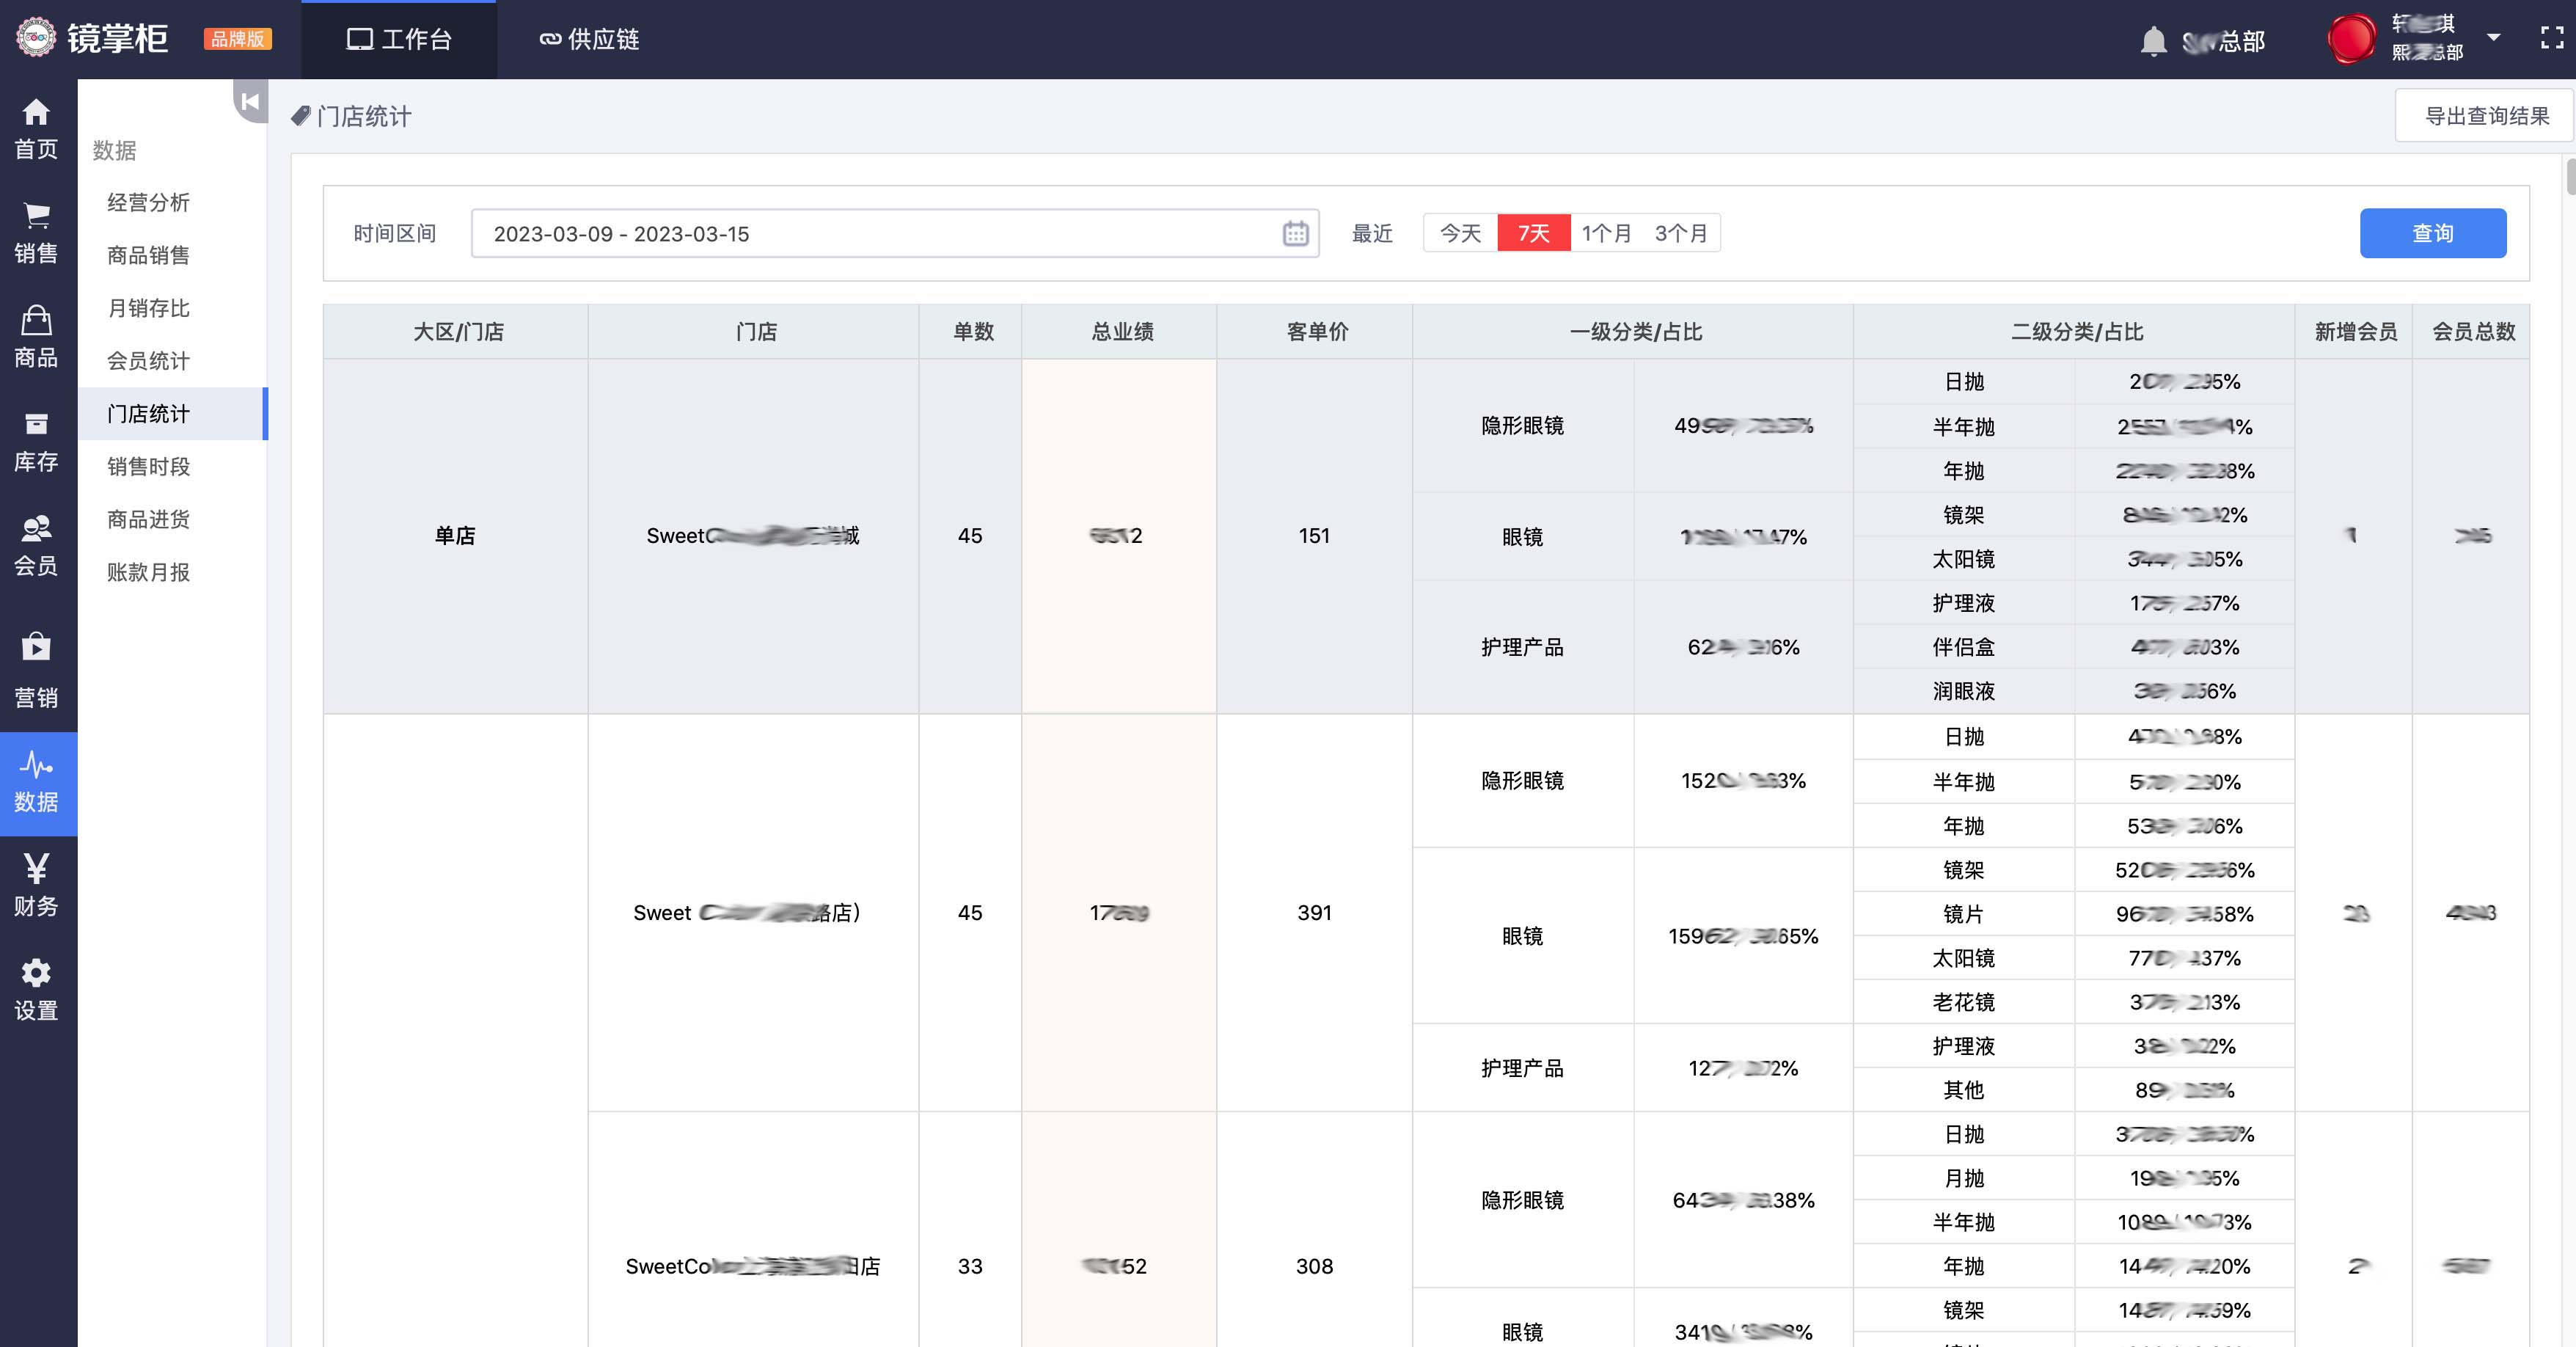Click the 单数 value 33

970,1267
